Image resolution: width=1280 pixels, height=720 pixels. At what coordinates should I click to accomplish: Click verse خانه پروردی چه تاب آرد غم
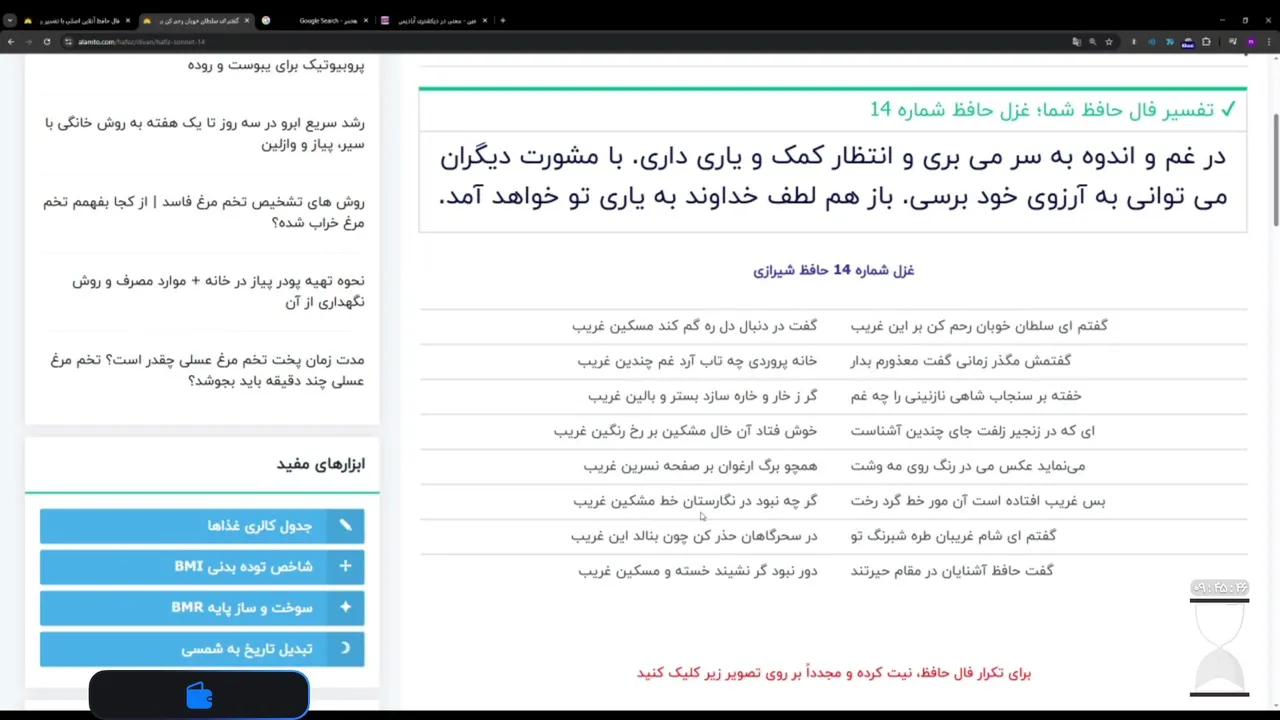click(x=697, y=361)
